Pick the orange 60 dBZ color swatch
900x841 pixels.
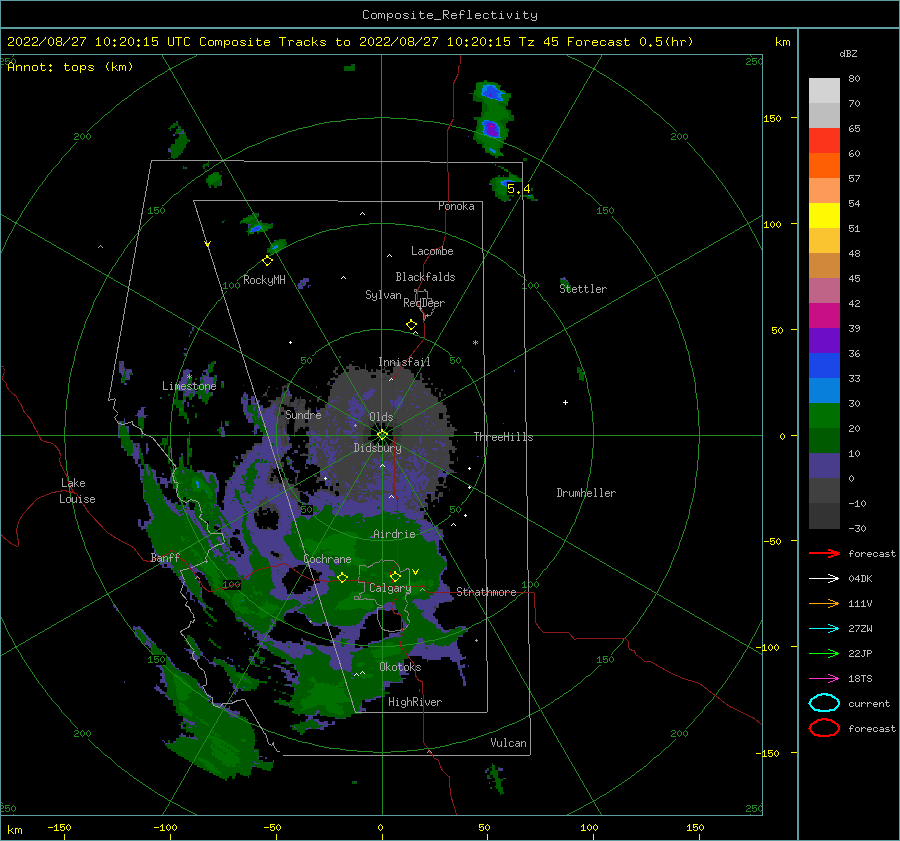(x=824, y=165)
